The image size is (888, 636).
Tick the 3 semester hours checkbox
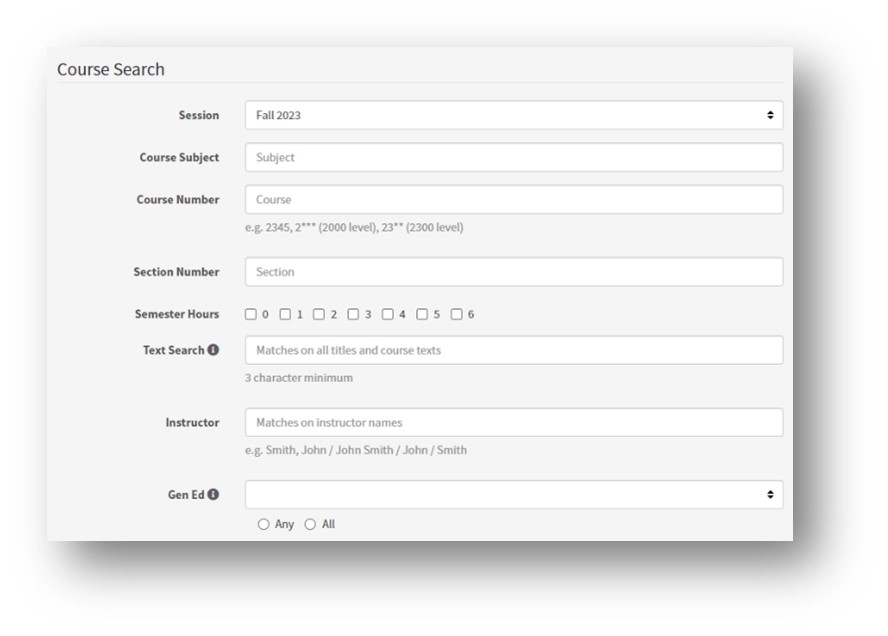pos(353,314)
